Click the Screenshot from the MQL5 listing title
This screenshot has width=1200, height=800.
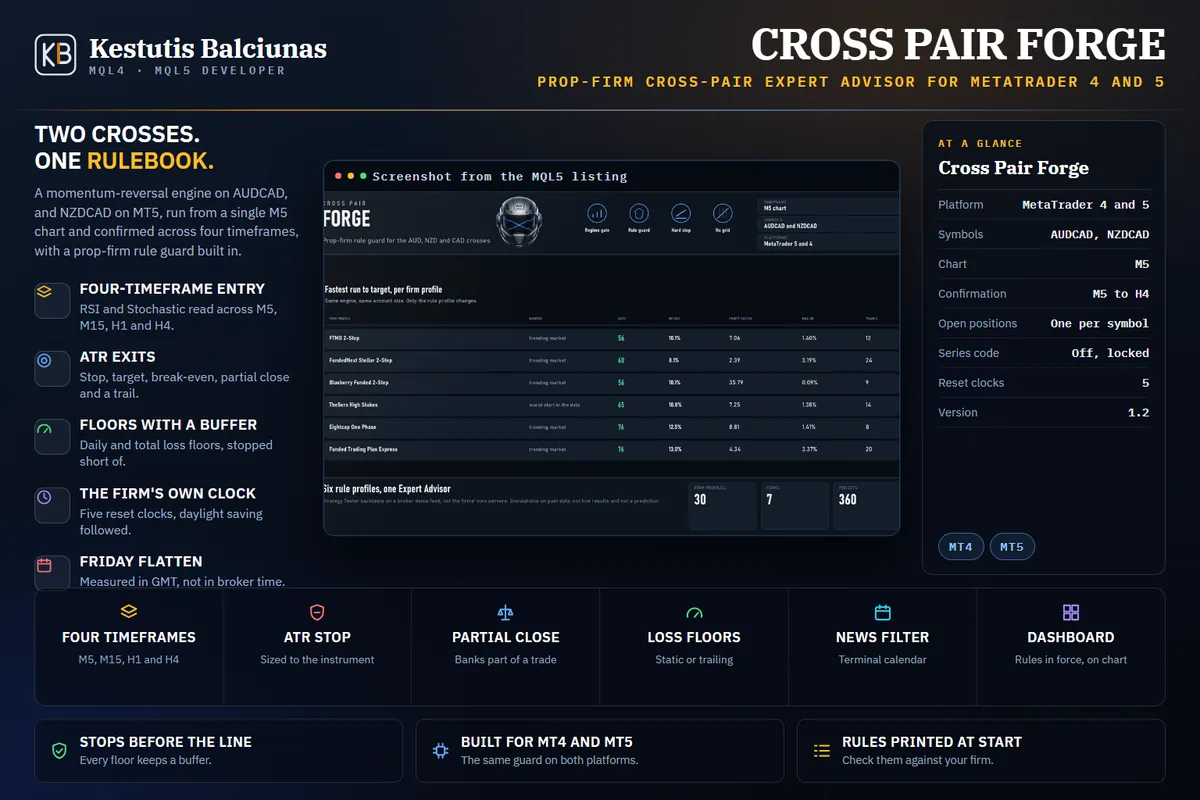(x=499, y=177)
